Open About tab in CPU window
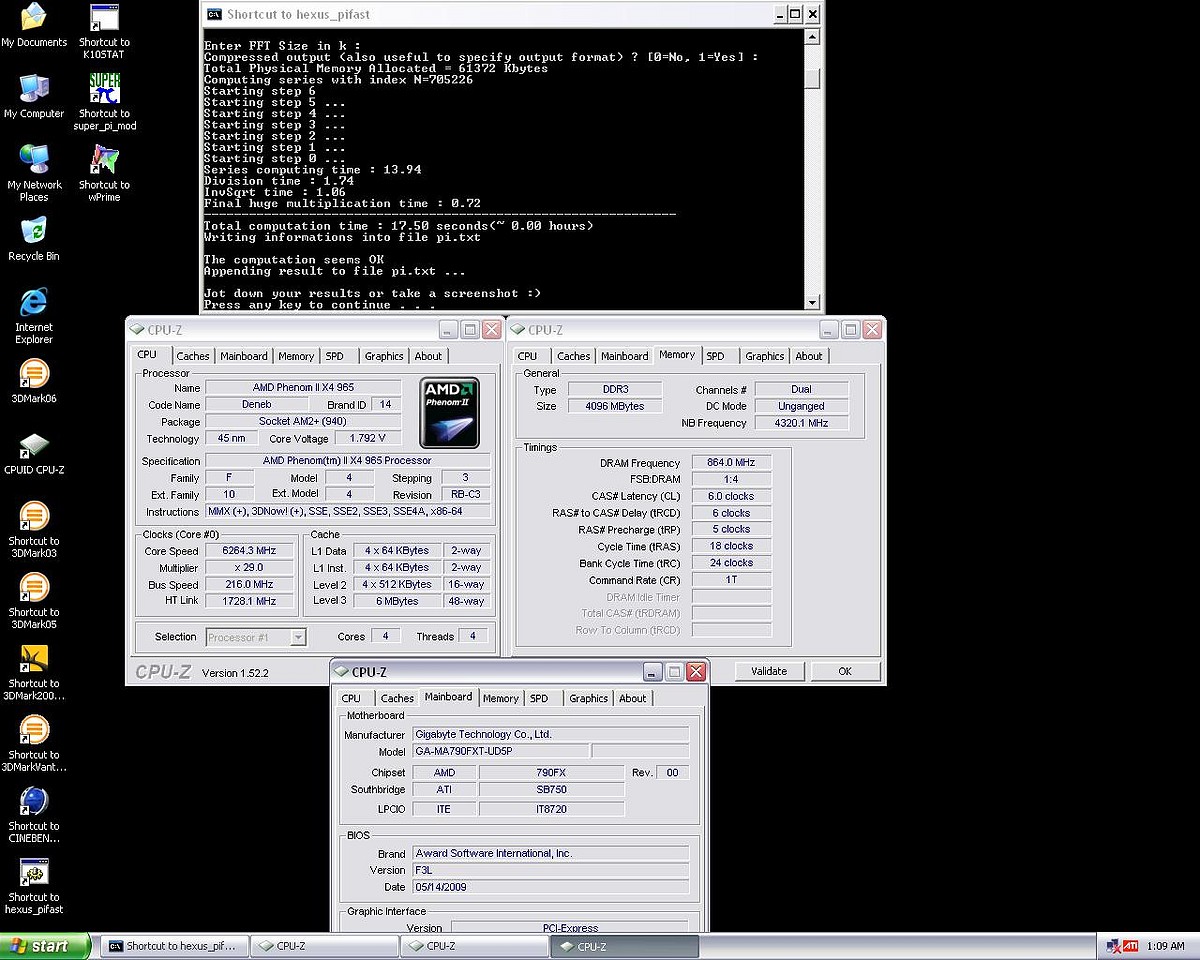 click(428, 356)
